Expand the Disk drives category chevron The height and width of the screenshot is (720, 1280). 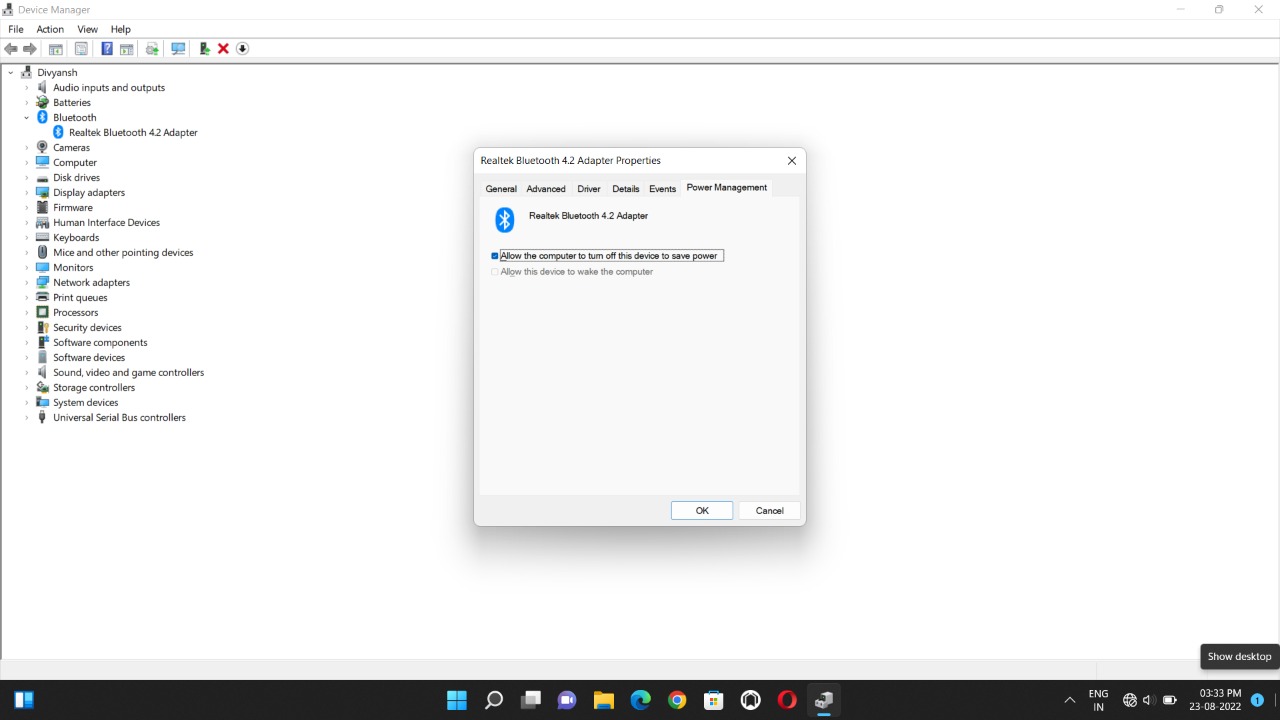coord(27,177)
